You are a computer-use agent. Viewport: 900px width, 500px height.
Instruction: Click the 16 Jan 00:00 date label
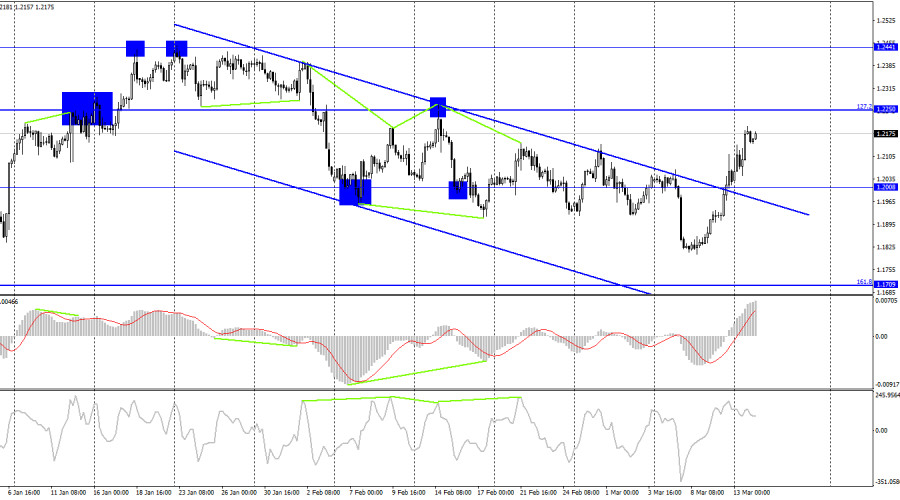click(111, 493)
